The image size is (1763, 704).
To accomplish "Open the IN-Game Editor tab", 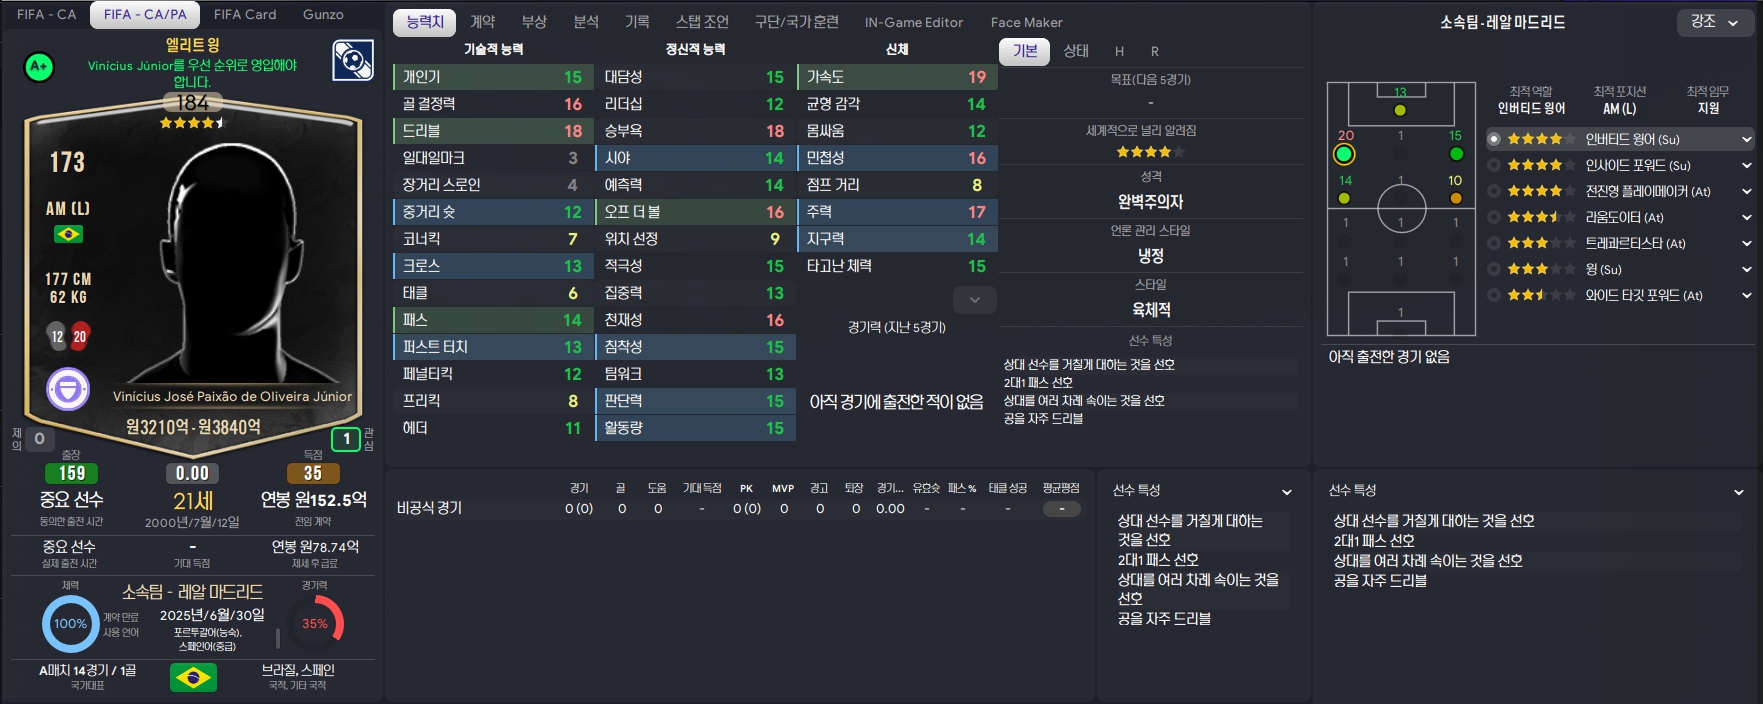I will pyautogui.click(x=914, y=22).
